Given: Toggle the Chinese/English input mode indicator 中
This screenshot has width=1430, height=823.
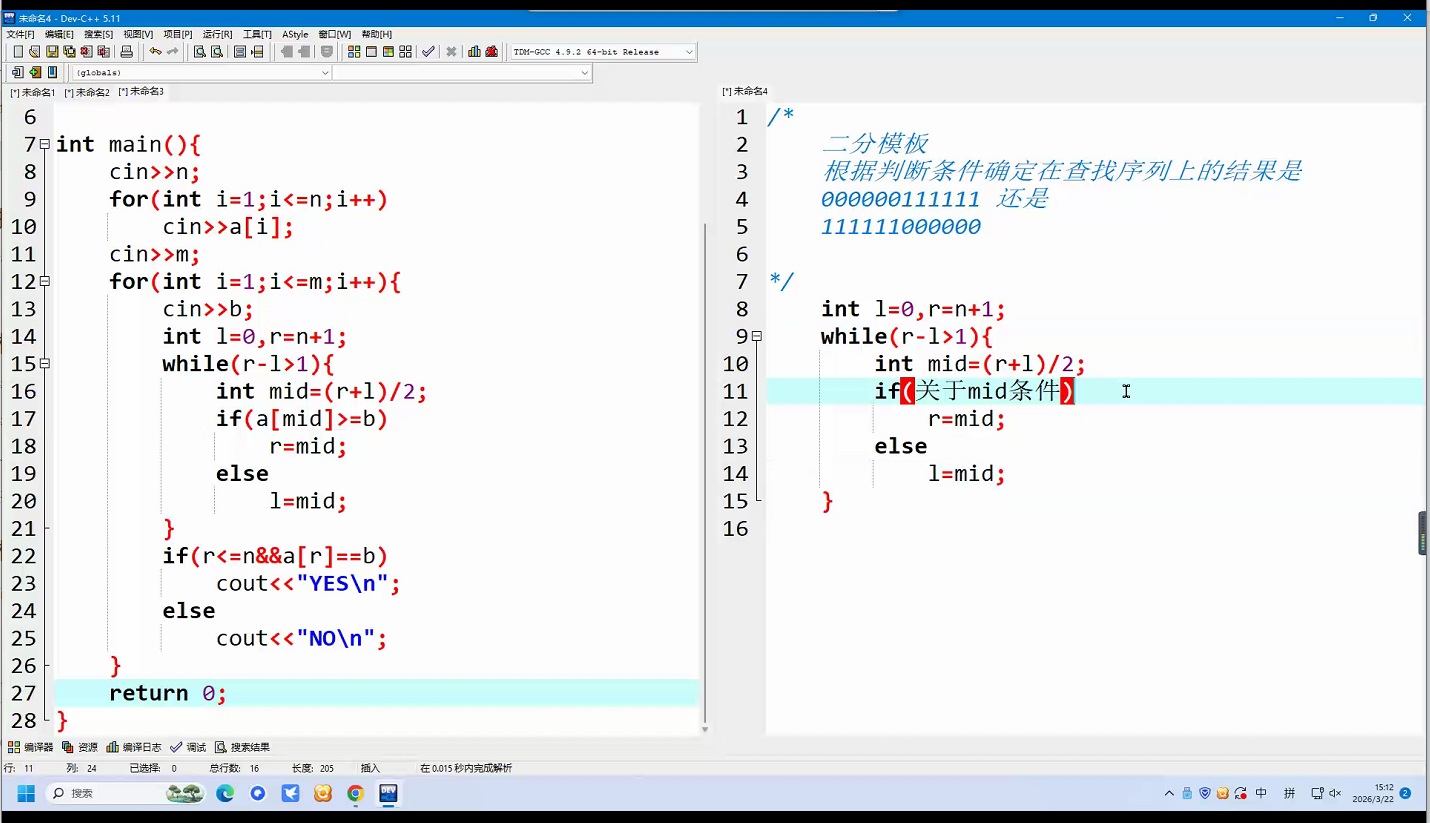Looking at the screenshot, I should (1261, 793).
